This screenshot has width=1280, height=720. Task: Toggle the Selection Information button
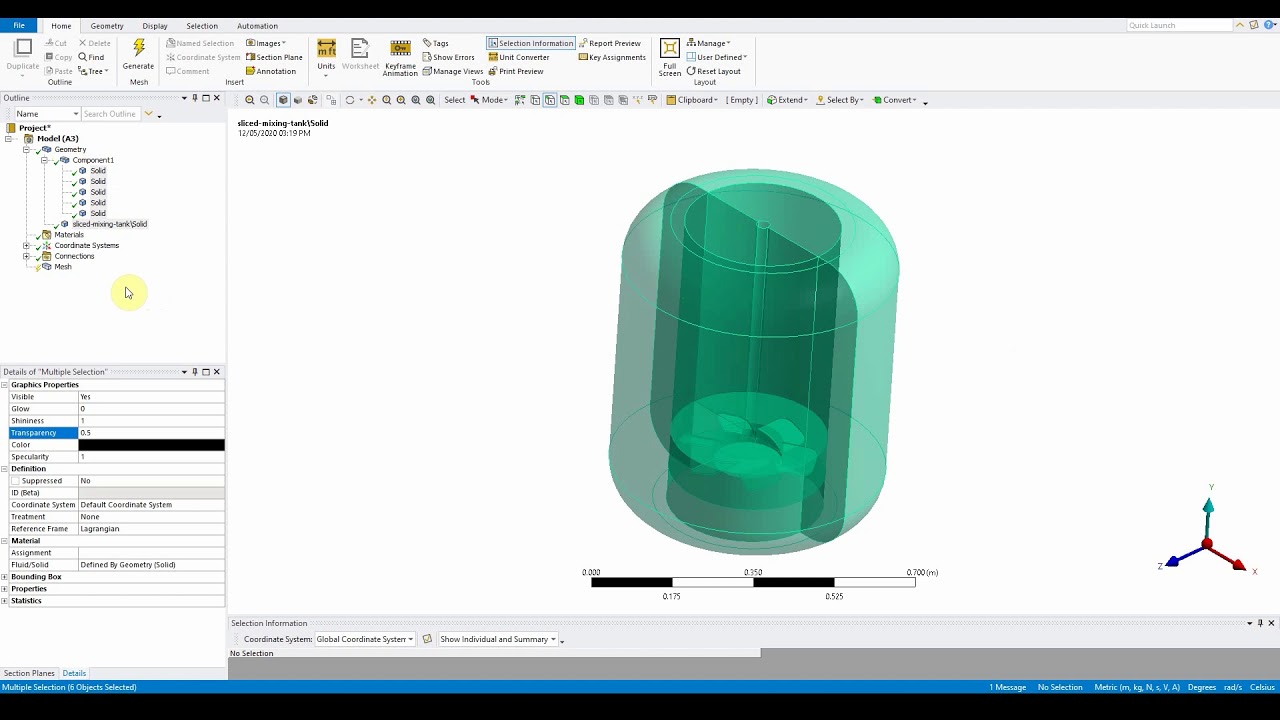coord(531,43)
